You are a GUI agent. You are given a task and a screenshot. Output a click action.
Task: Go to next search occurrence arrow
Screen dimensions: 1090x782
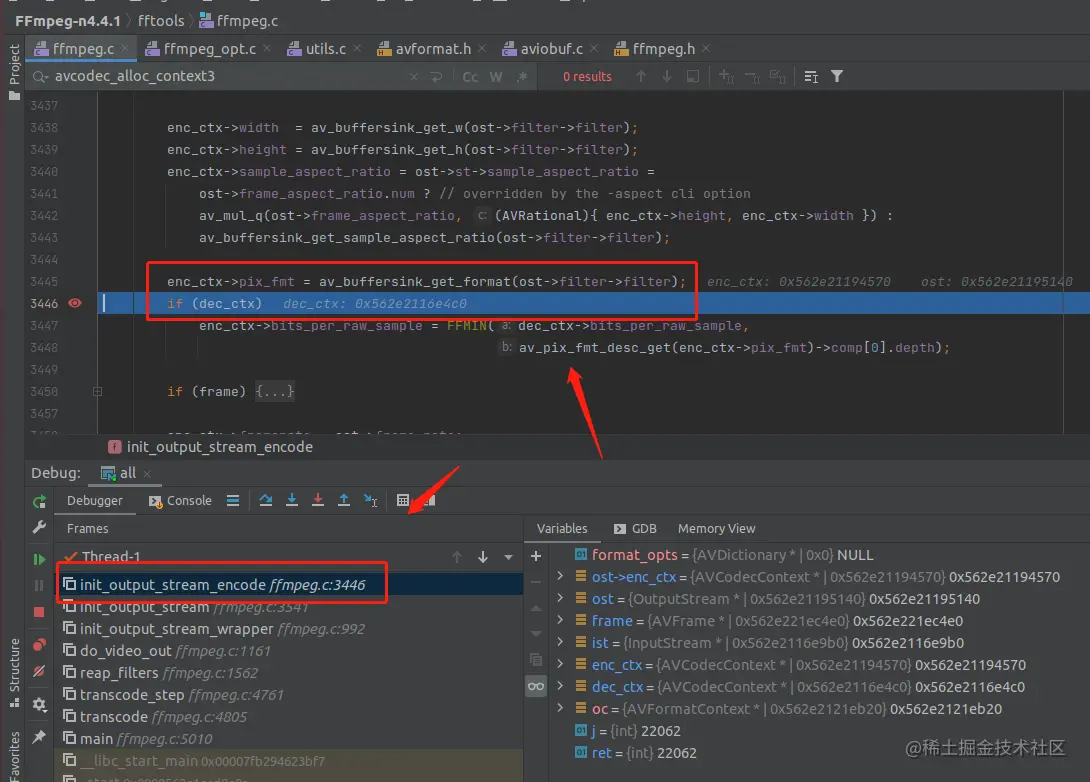pos(667,76)
